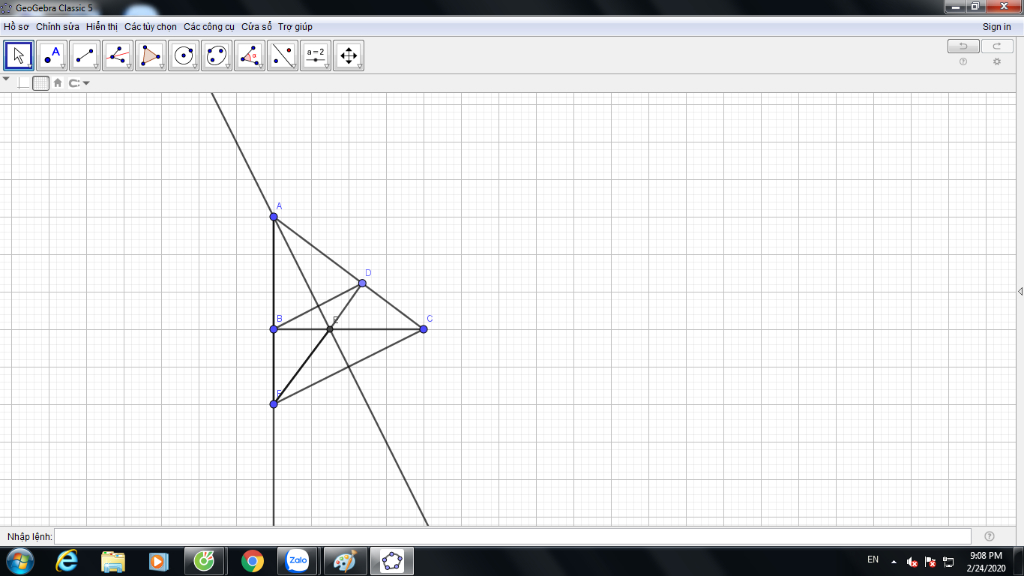The height and width of the screenshot is (576, 1024).
Task: Open Line tool dropdown arrow
Action: [96, 67]
